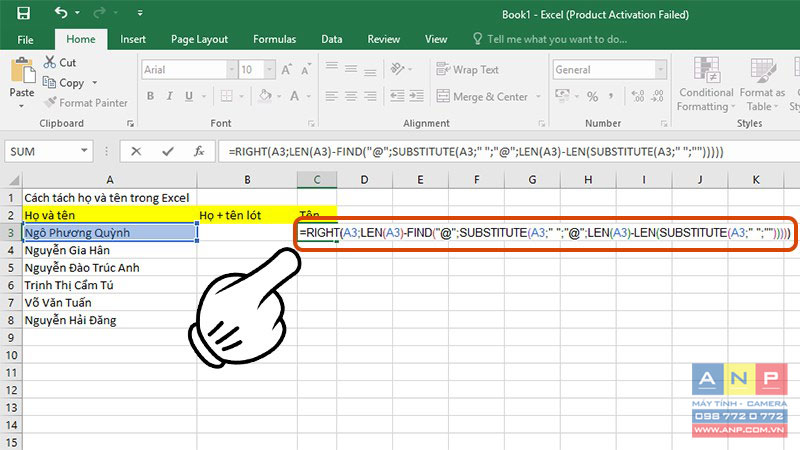Expand the Copy dropdown arrow
This screenshot has height=450, width=800.
pyautogui.click(x=95, y=83)
